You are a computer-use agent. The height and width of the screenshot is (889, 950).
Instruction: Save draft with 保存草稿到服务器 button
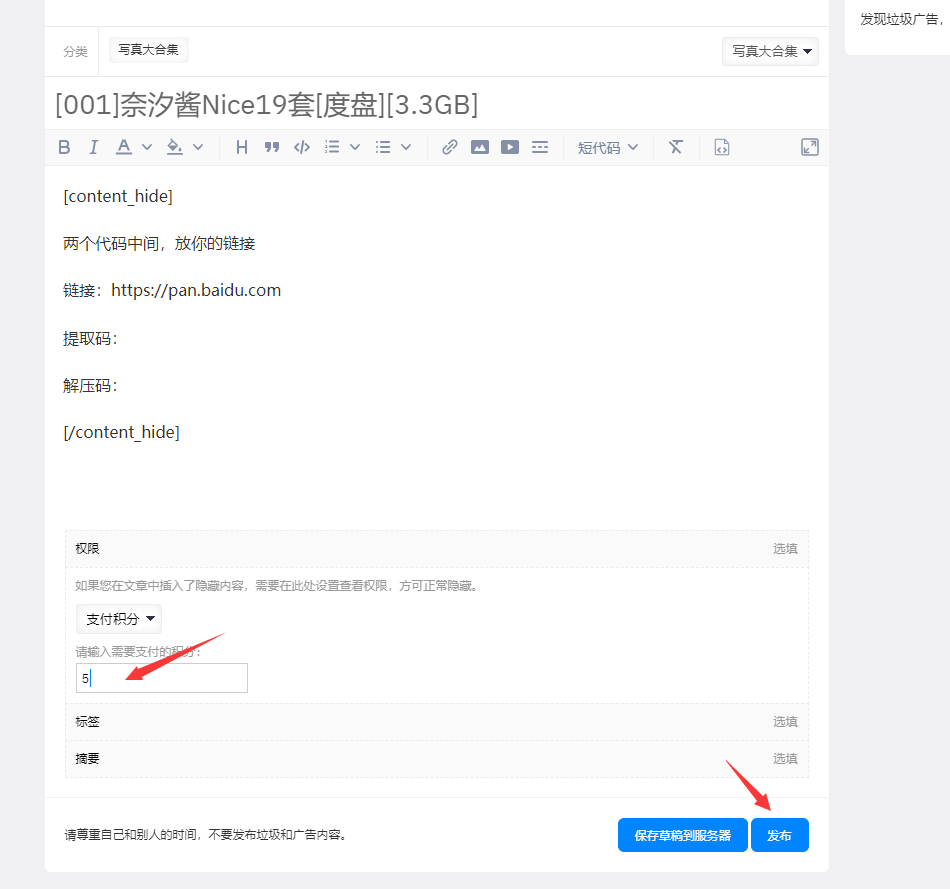(x=683, y=835)
